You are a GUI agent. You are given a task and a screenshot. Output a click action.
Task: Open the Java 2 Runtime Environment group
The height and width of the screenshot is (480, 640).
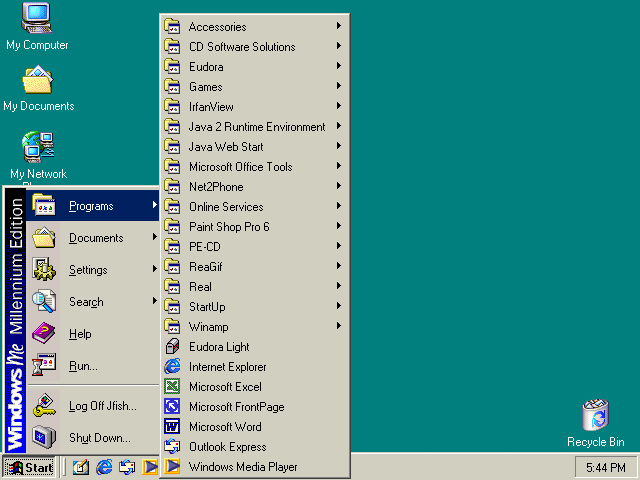click(255, 127)
